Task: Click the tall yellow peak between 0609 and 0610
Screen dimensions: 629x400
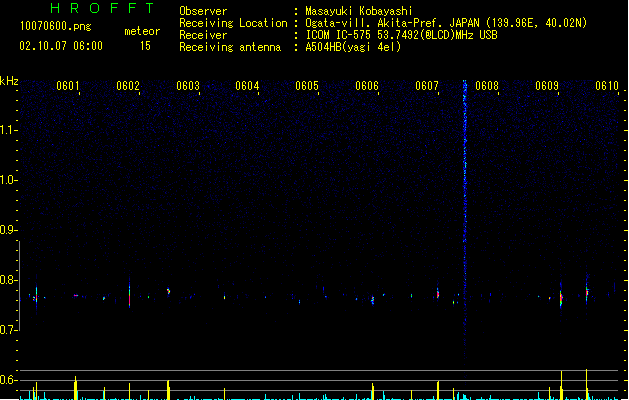Action: [586, 384]
